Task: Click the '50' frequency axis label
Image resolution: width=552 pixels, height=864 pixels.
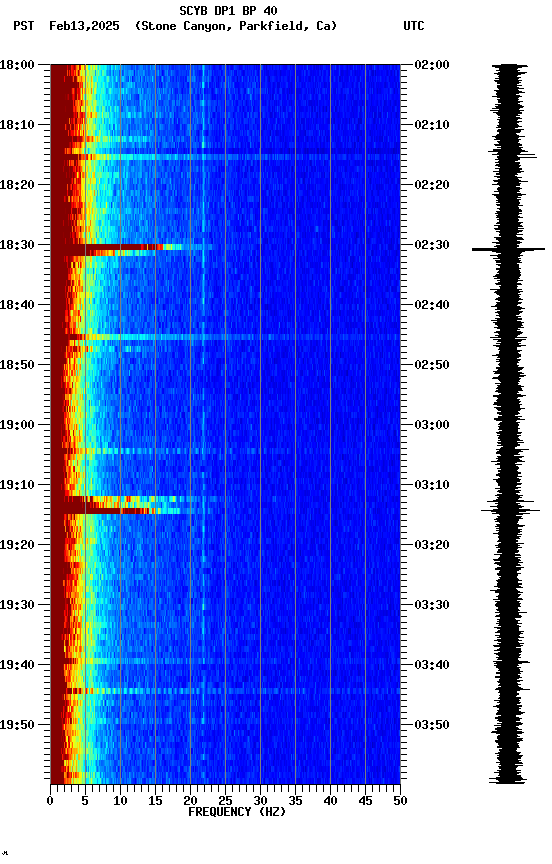Action: pos(400,801)
